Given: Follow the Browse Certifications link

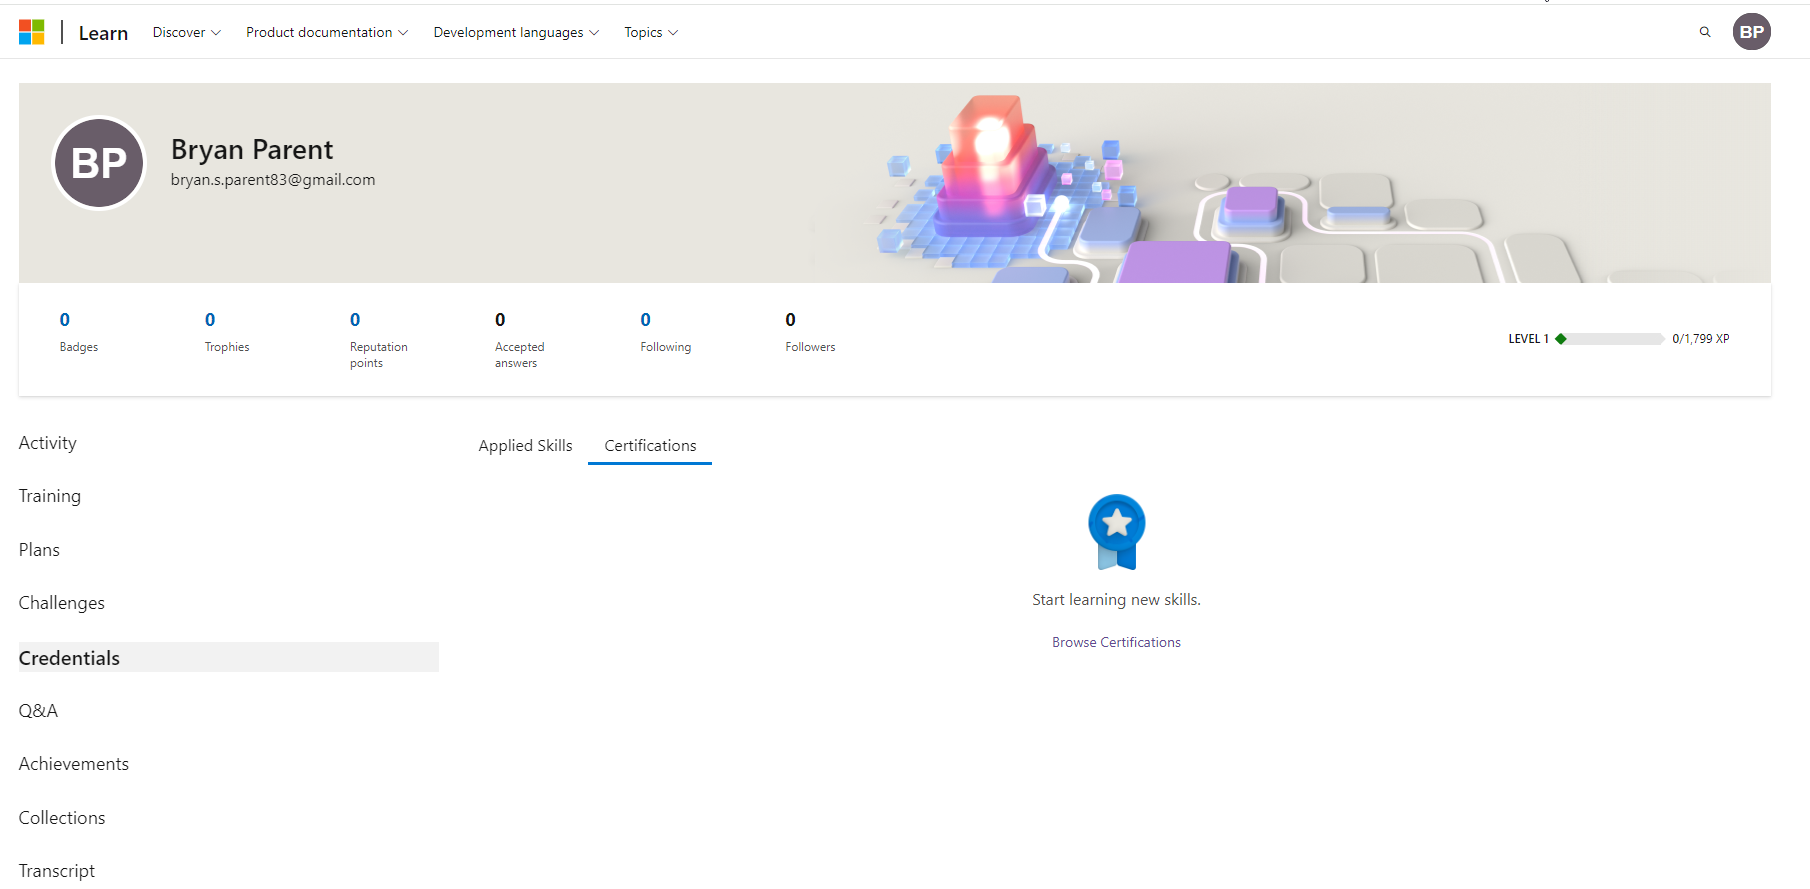Looking at the screenshot, I should click(x=1116, y=642).
